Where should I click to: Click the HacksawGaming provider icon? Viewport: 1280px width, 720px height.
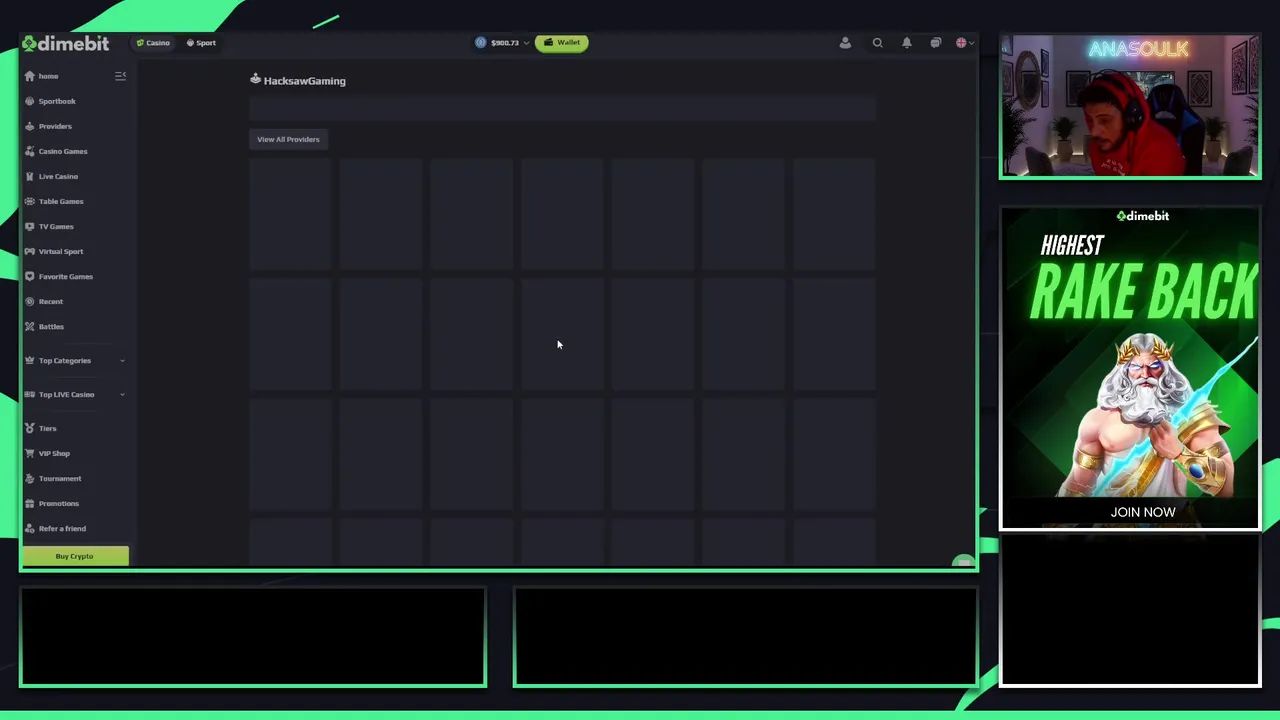[255, 79]
